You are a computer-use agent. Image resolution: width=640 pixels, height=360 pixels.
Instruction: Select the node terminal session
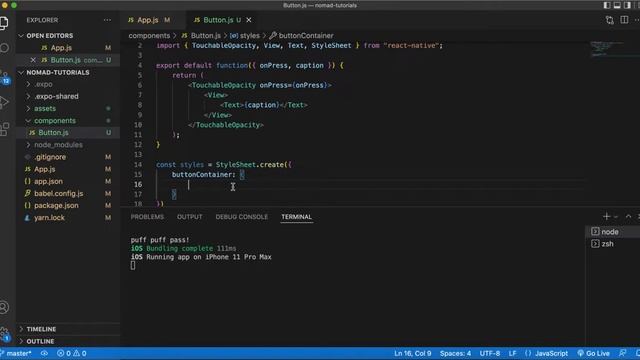click(x=613, y=232)
